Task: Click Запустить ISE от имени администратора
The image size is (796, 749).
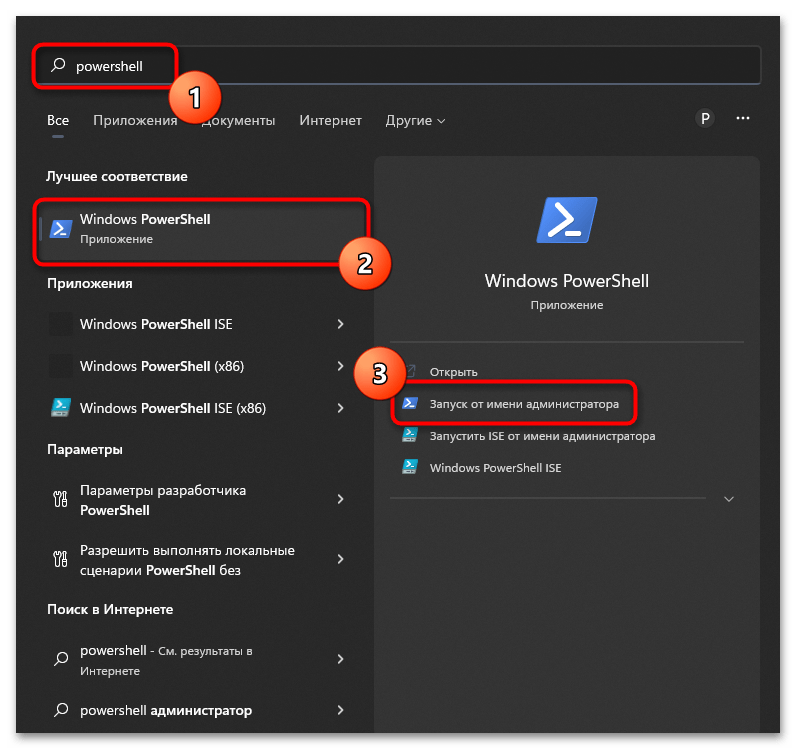Action: click(x=542, y=436)
